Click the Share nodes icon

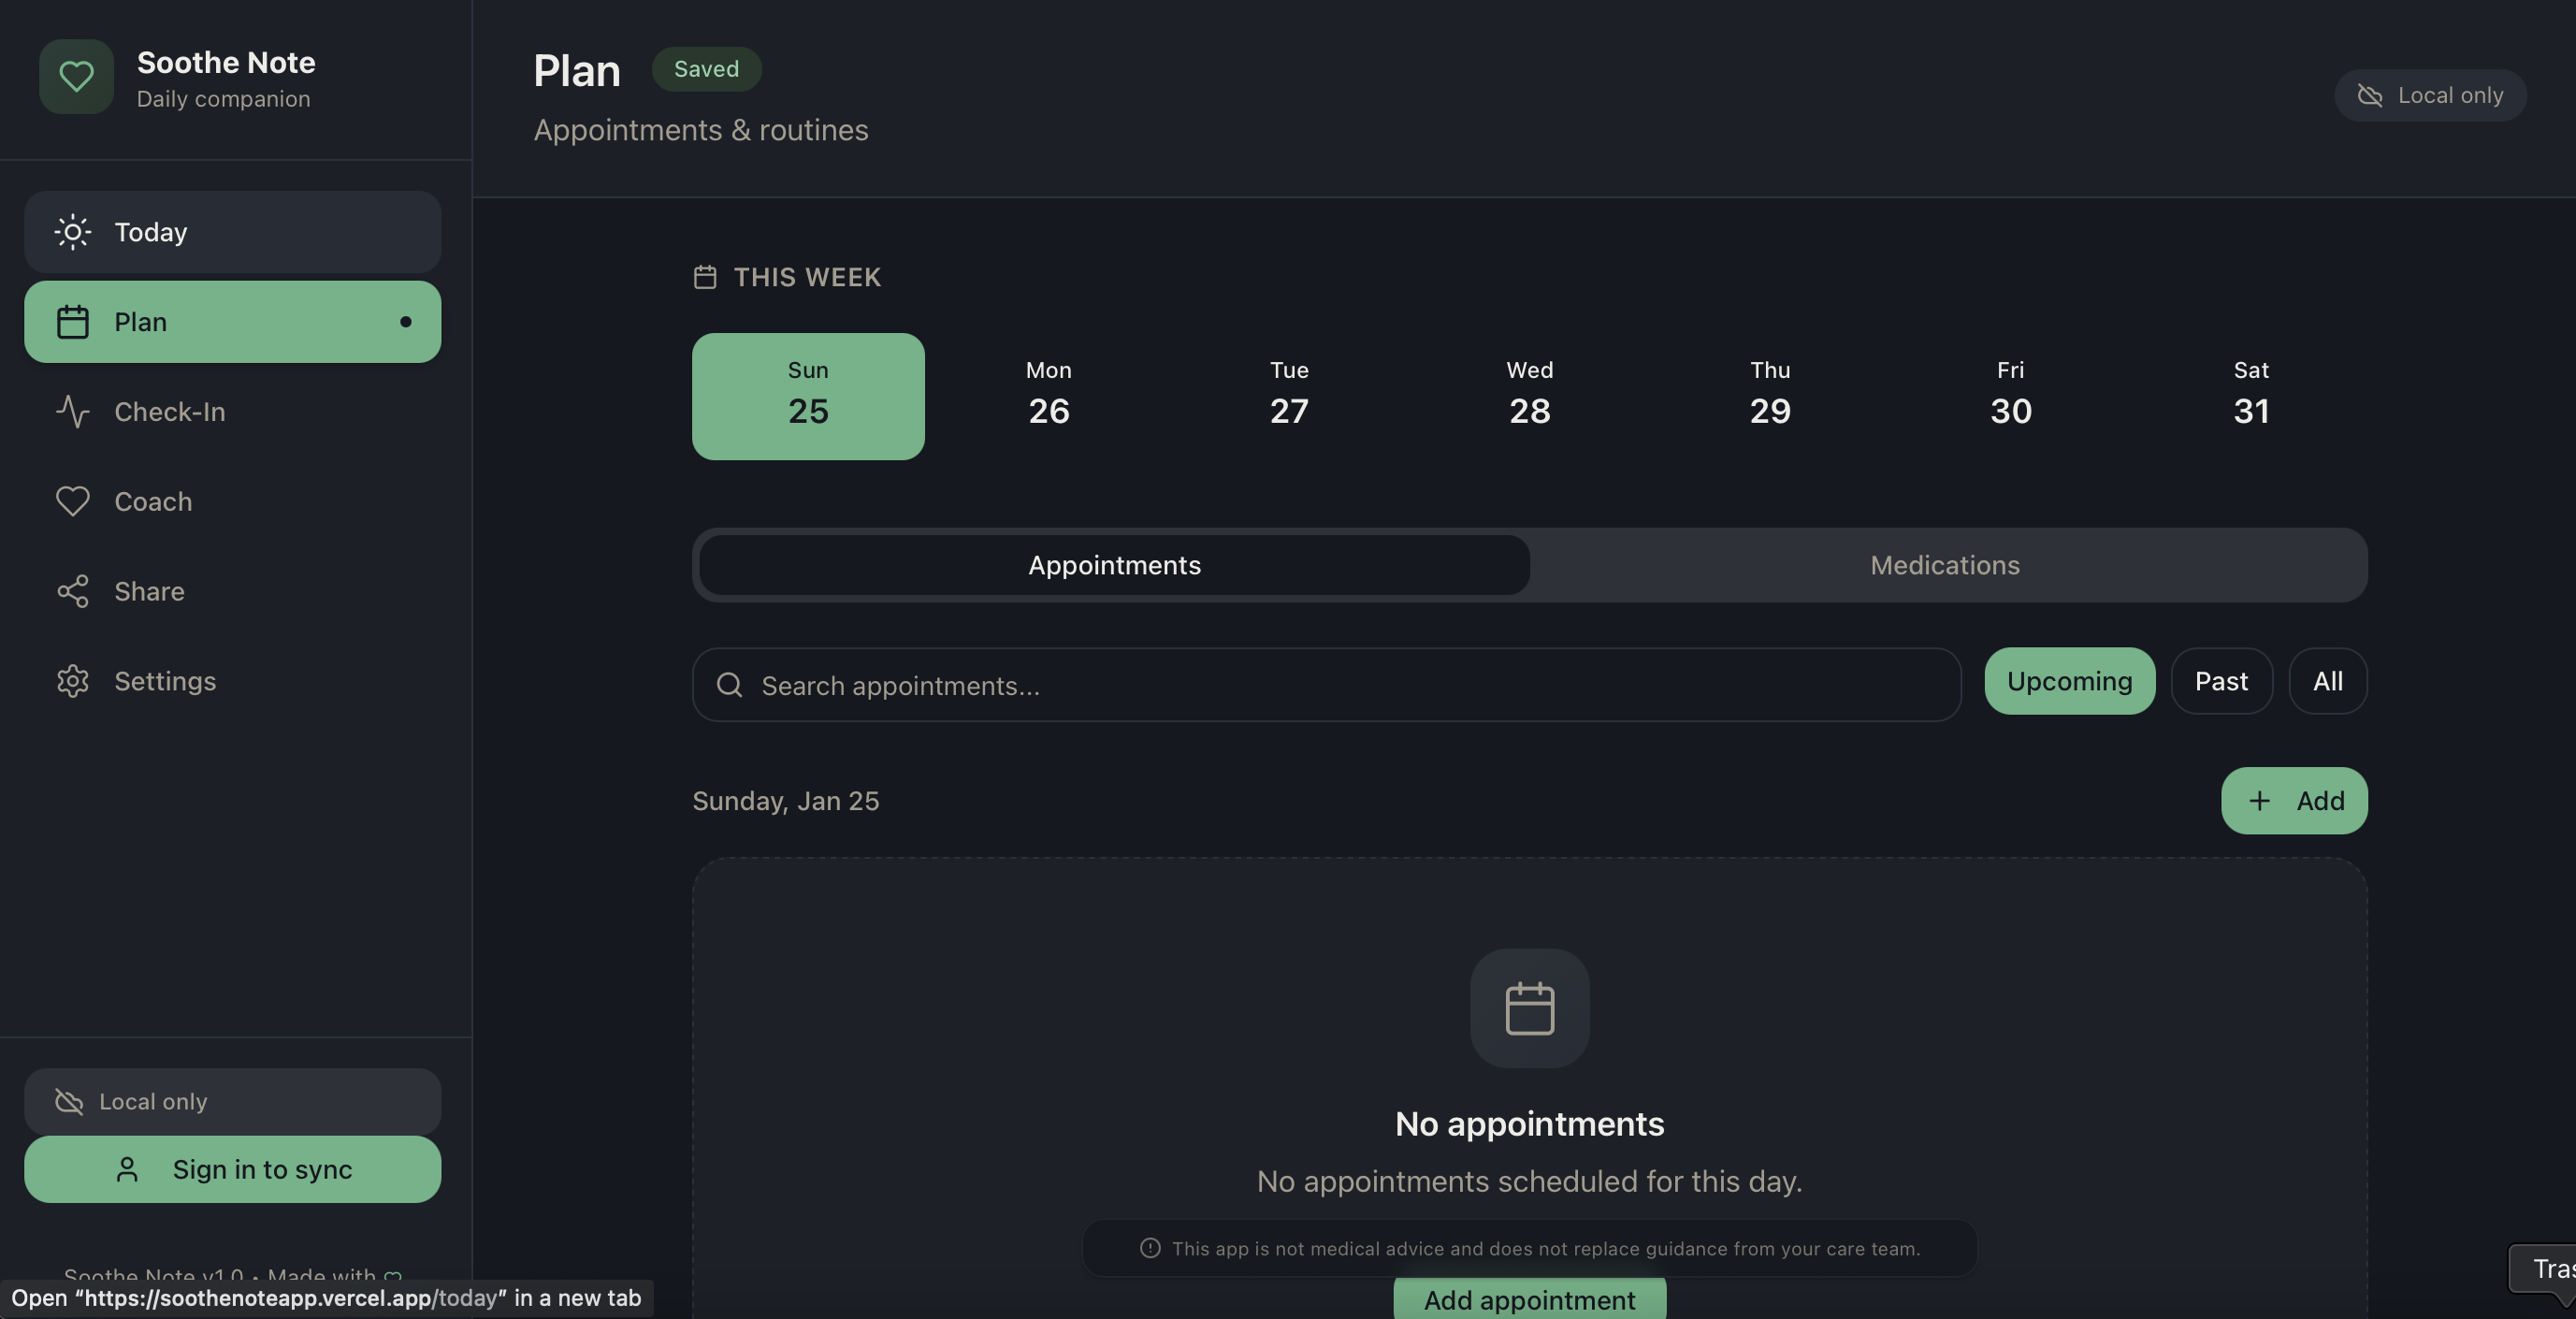click(72, 591)
